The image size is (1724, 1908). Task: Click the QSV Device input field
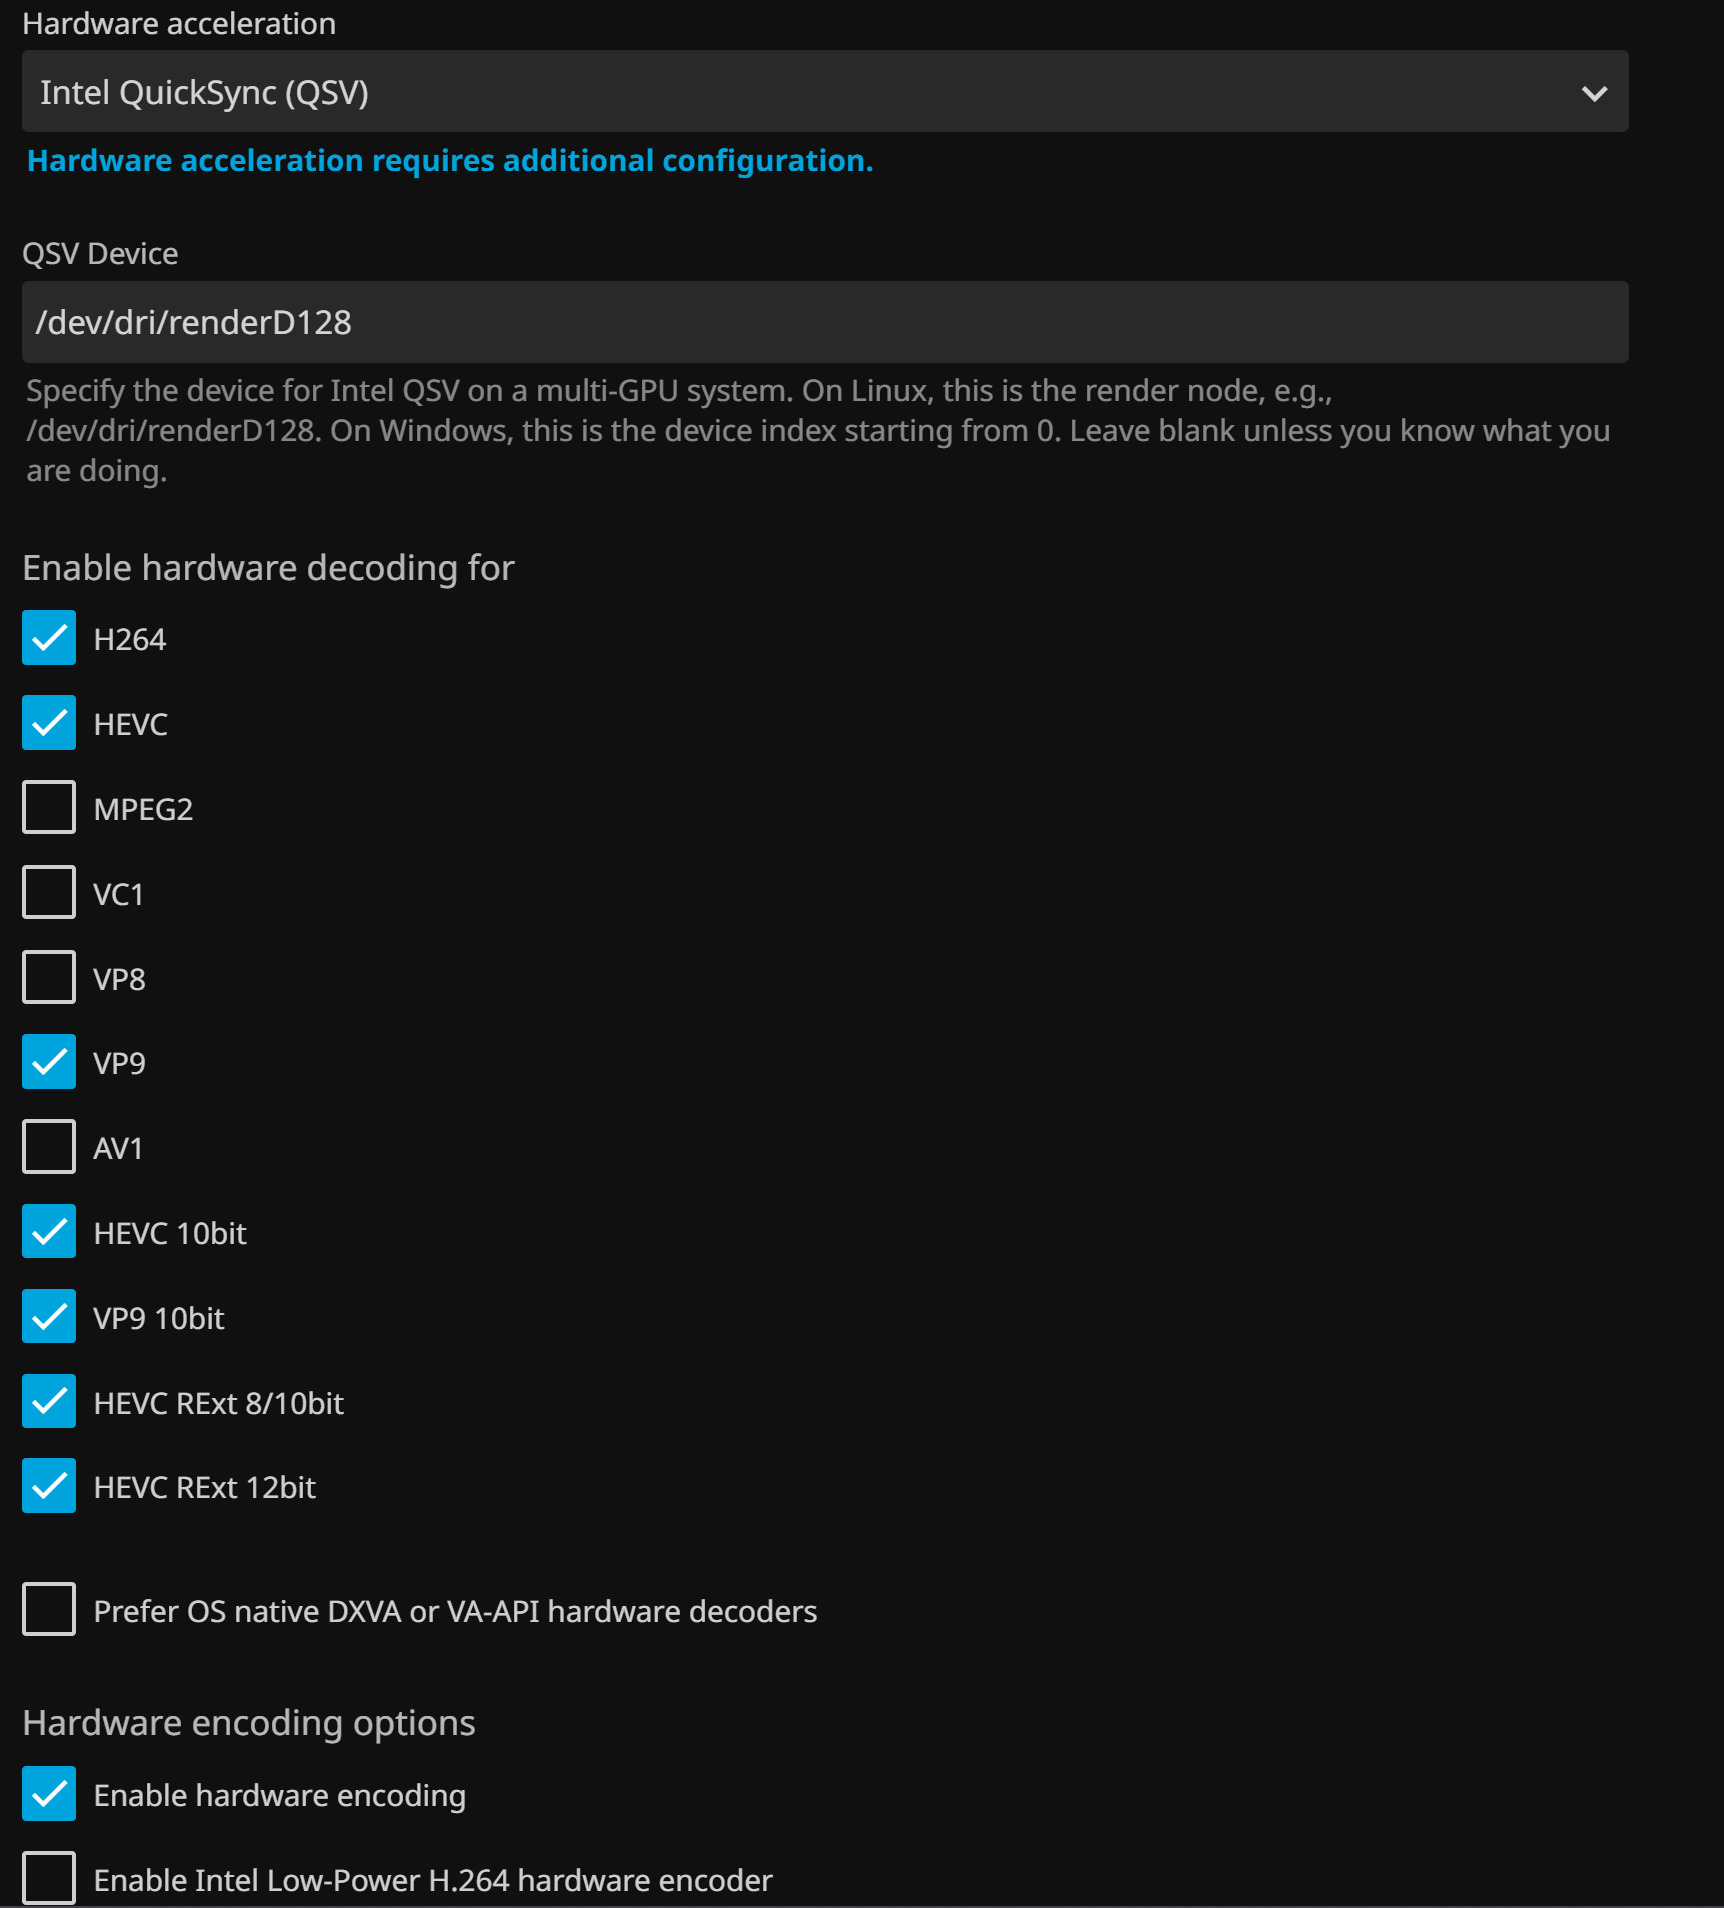click(824, 322)
